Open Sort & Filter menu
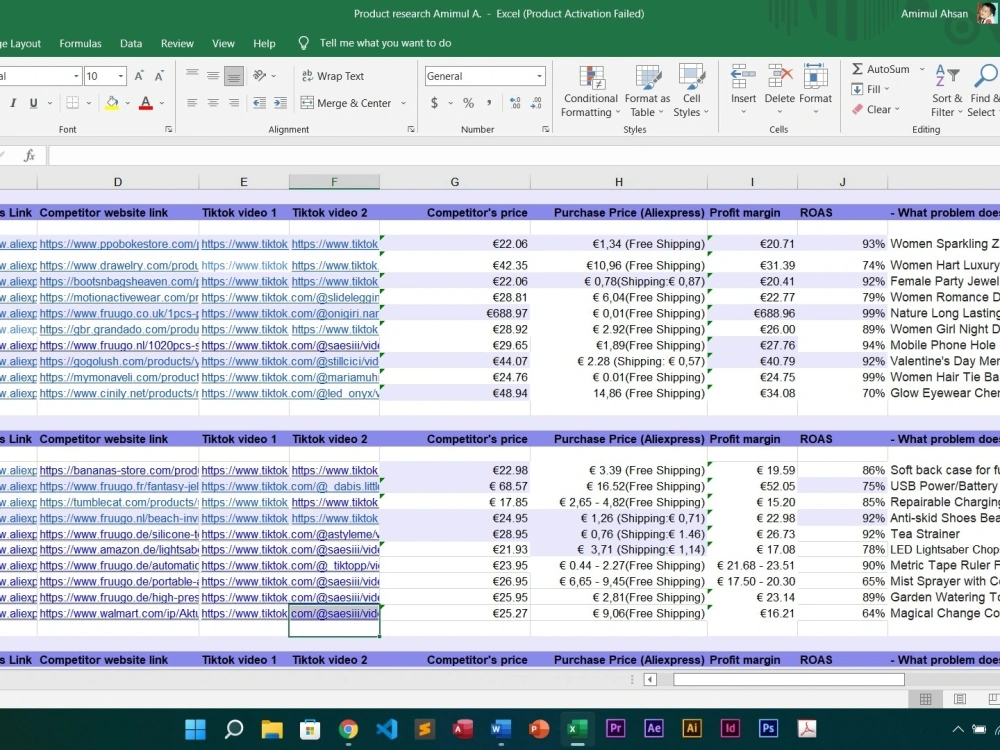 pos(946,91)
